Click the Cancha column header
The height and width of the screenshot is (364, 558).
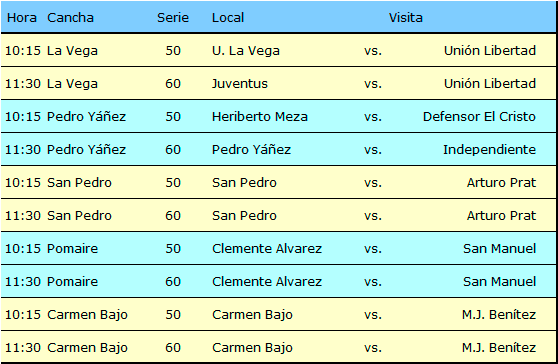[70, 17]
